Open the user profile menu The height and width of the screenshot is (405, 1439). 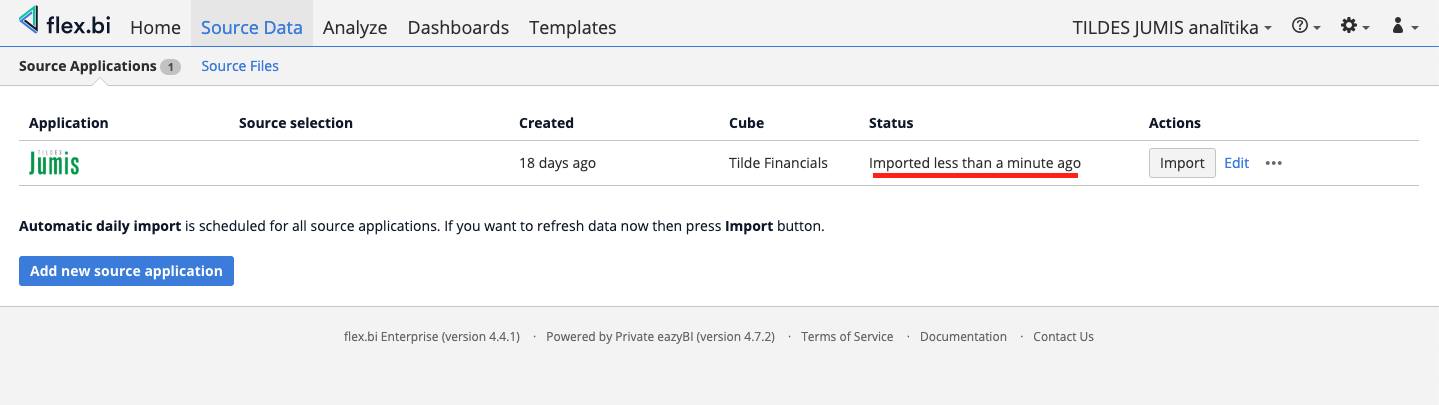(x=1404, y=27)
